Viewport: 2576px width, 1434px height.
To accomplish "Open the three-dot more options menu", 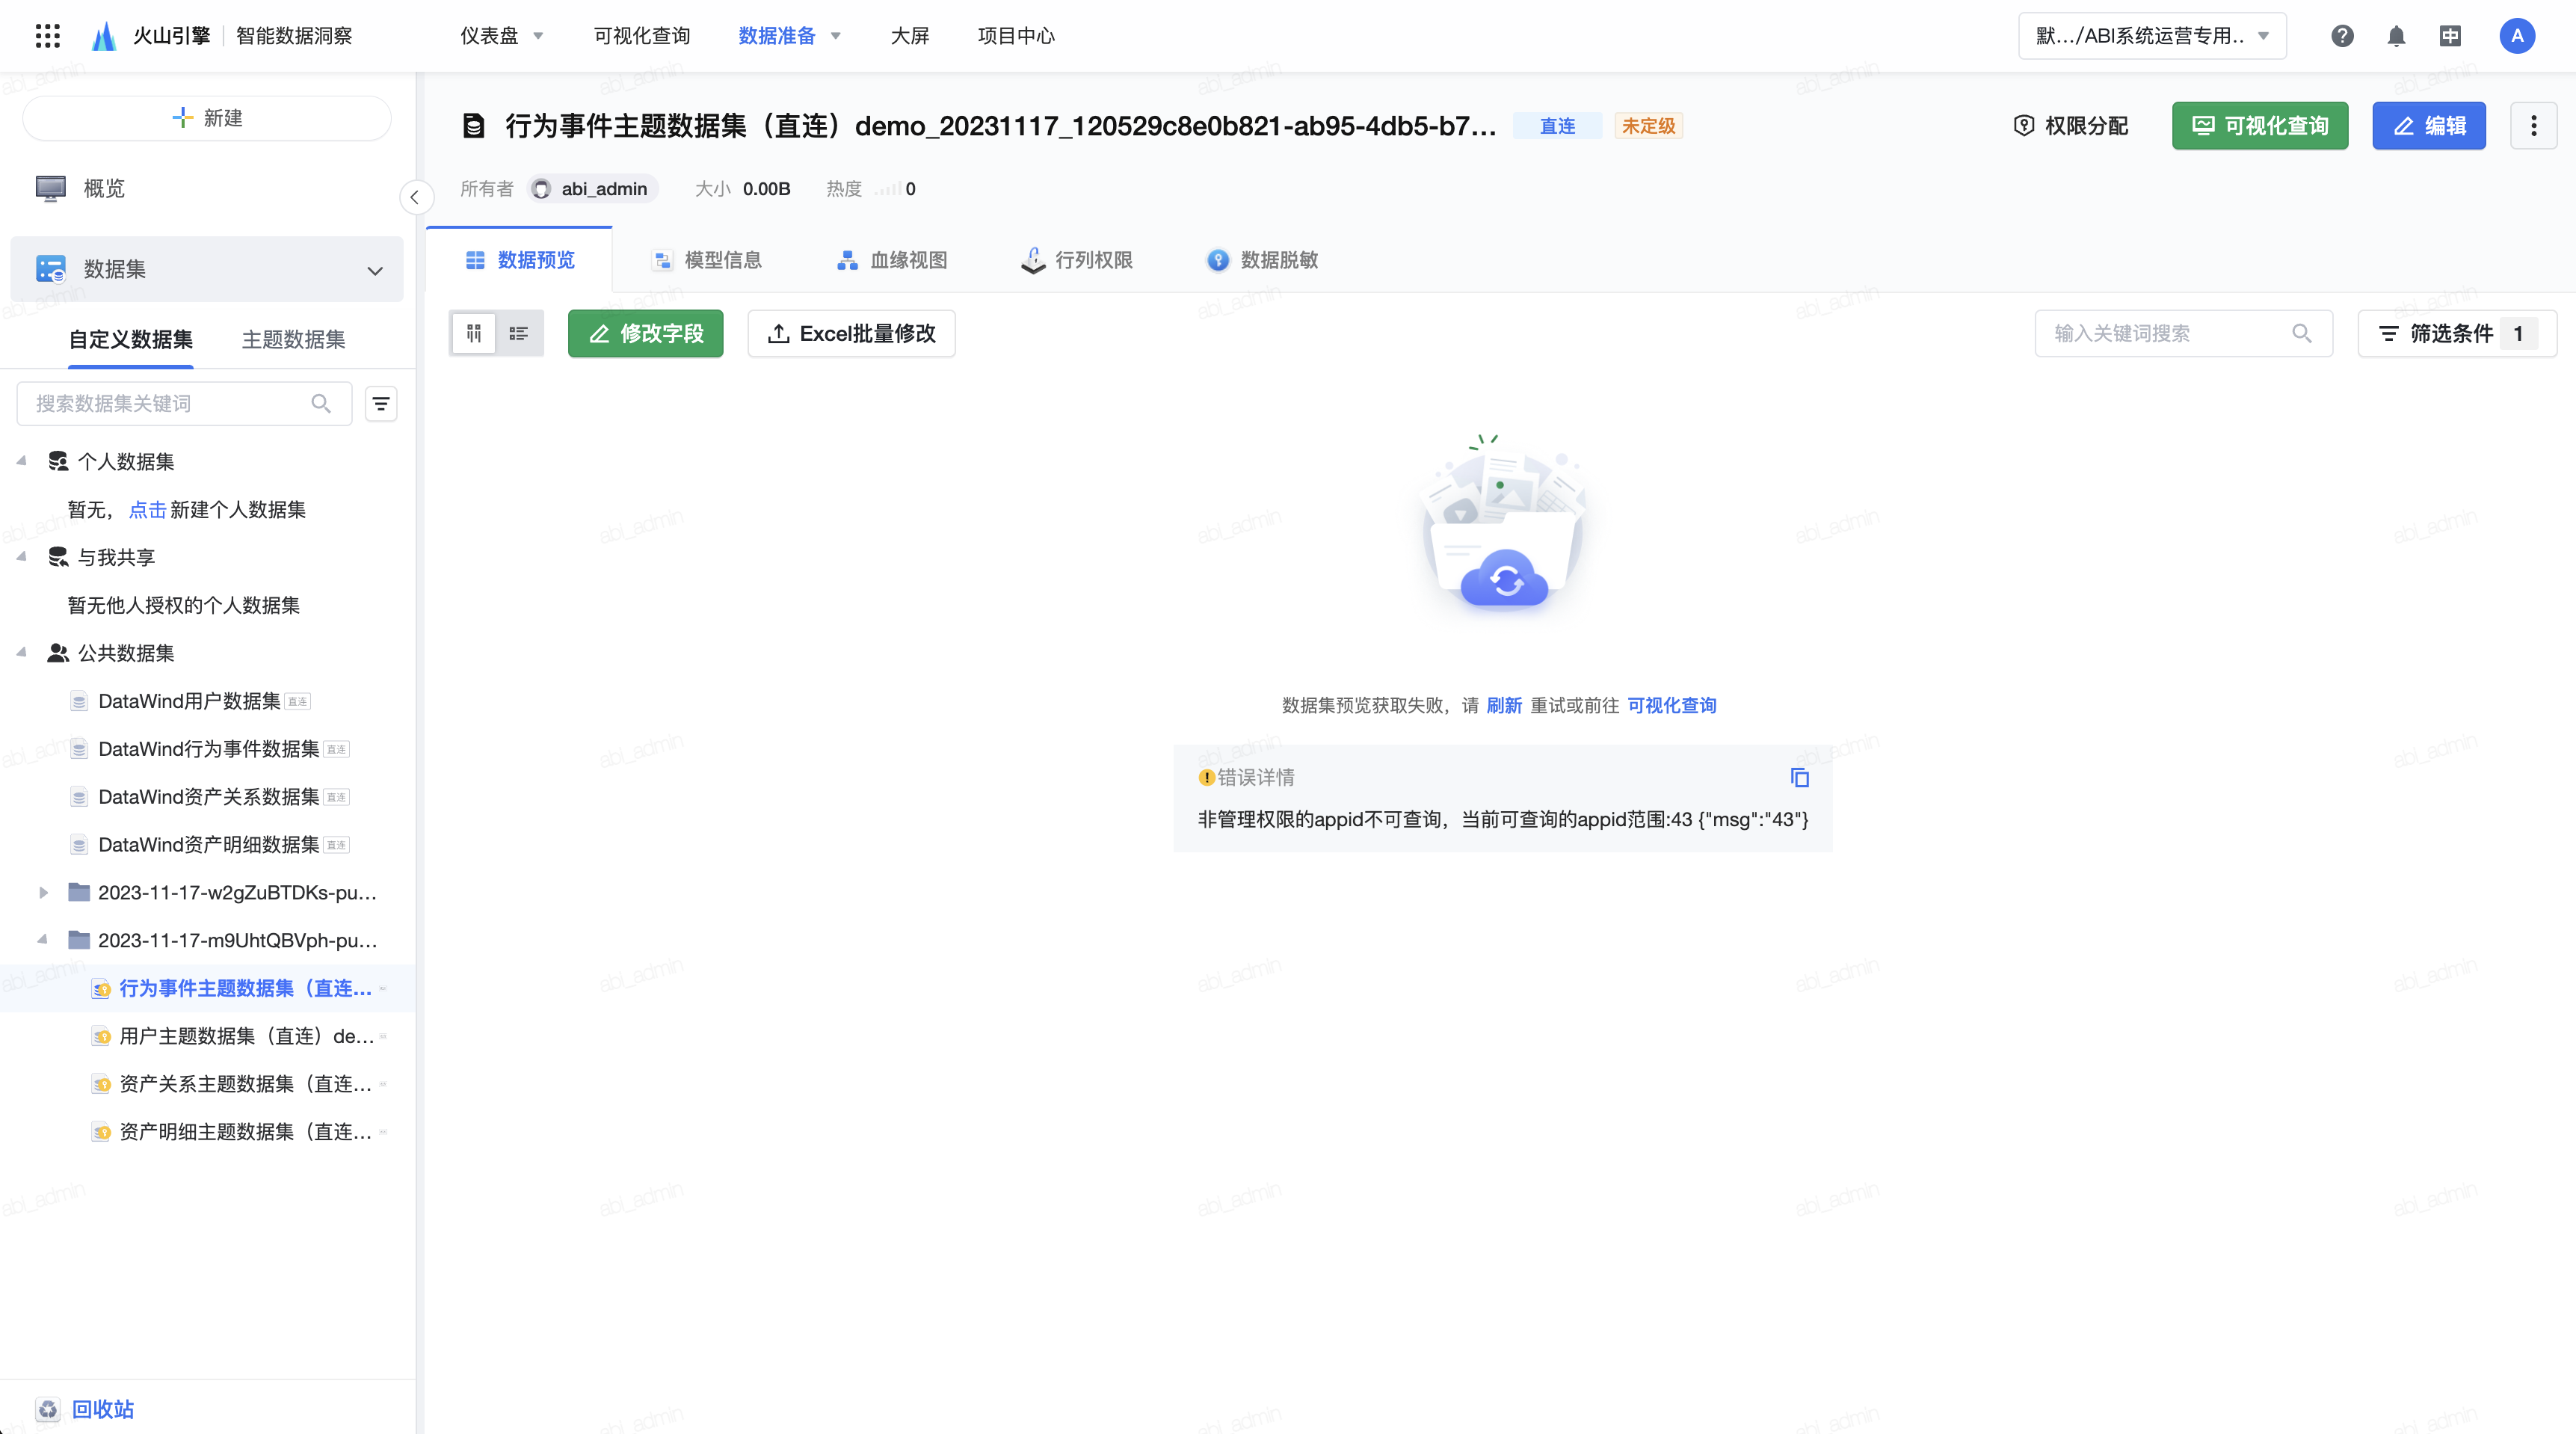I will pos(2534,125).
